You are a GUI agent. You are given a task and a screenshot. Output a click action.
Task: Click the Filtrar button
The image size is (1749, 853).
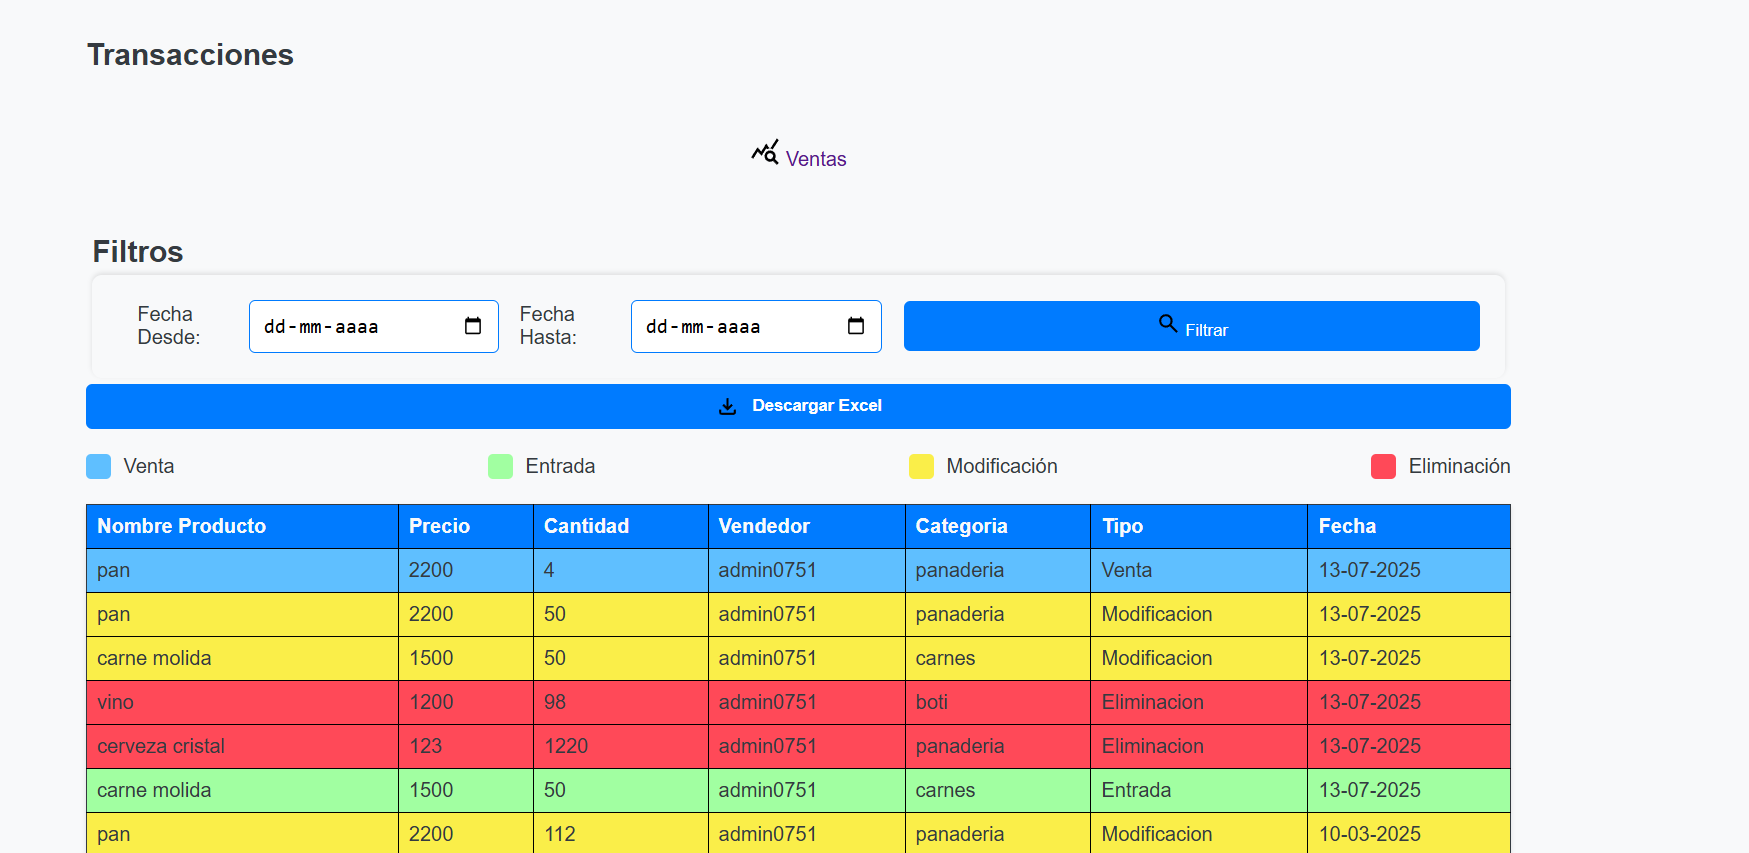(x=1192, y=326)
